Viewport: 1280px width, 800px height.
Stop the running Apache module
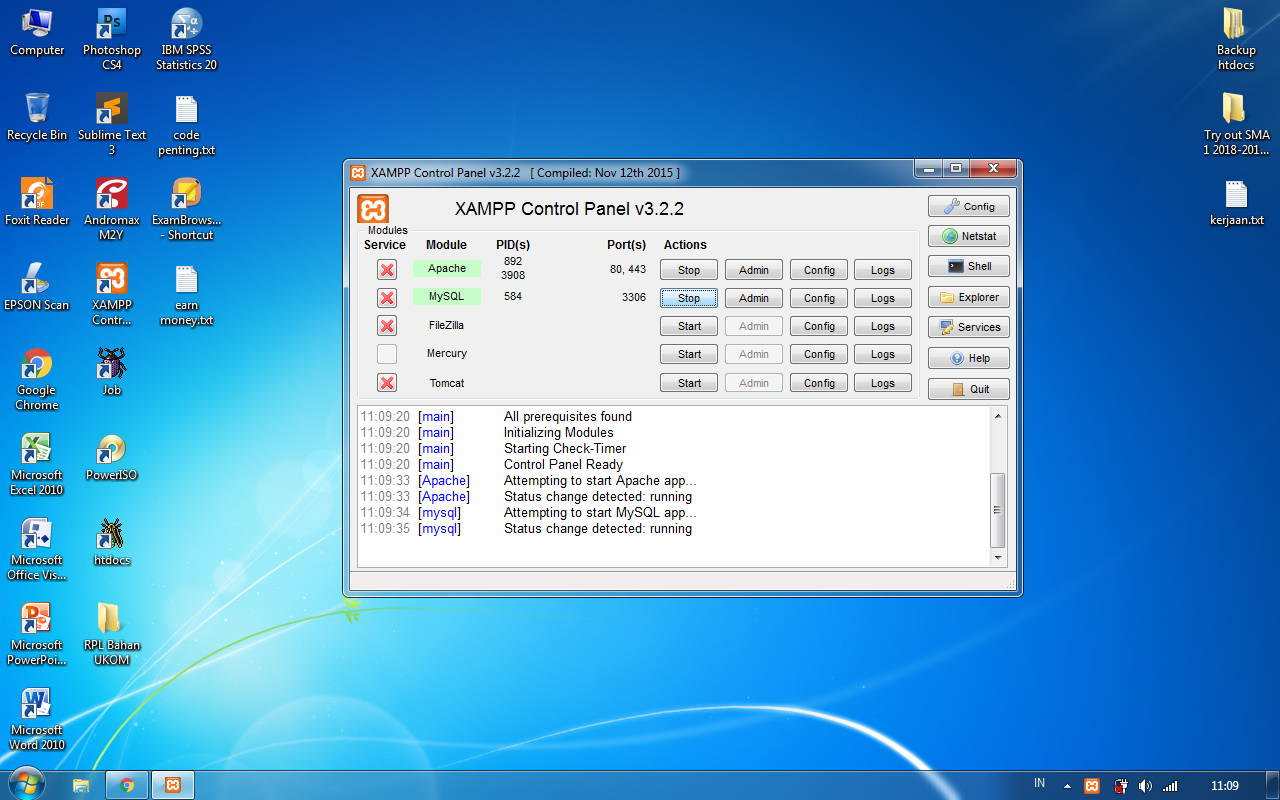[688, 269]
